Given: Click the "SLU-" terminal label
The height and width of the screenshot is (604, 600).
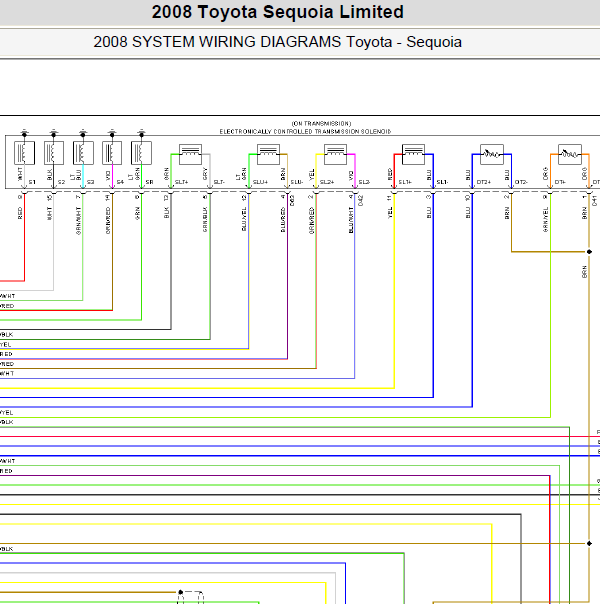Looking at the screenshot, I should click(x=297, y=182).
